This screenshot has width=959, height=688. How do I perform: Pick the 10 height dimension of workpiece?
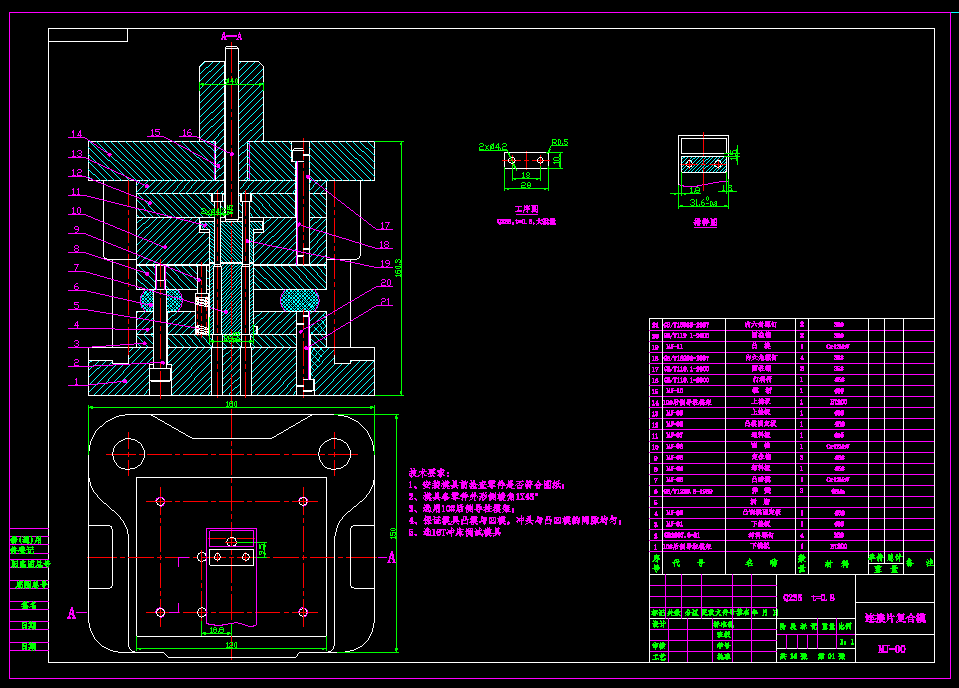557,160
